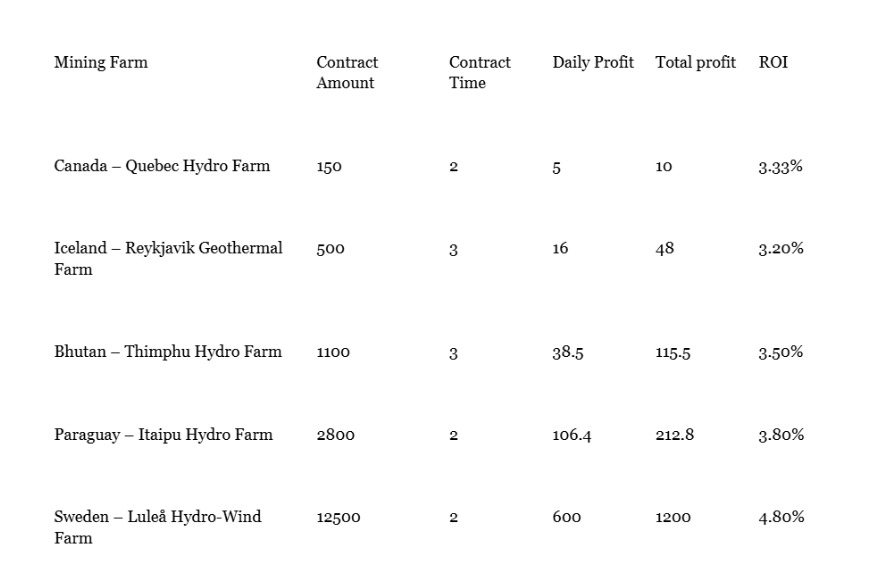The image size is (883, 571).
Task: Click the ROI column header
Action: tap(773, 63)
